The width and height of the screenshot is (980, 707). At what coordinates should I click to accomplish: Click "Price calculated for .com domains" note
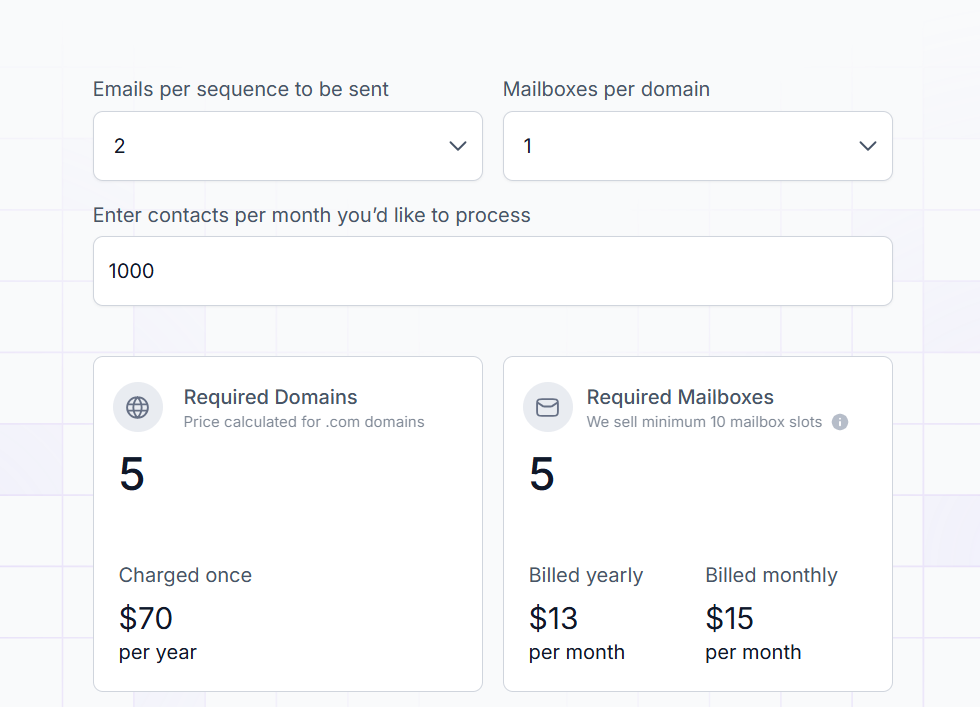point(304,422)
